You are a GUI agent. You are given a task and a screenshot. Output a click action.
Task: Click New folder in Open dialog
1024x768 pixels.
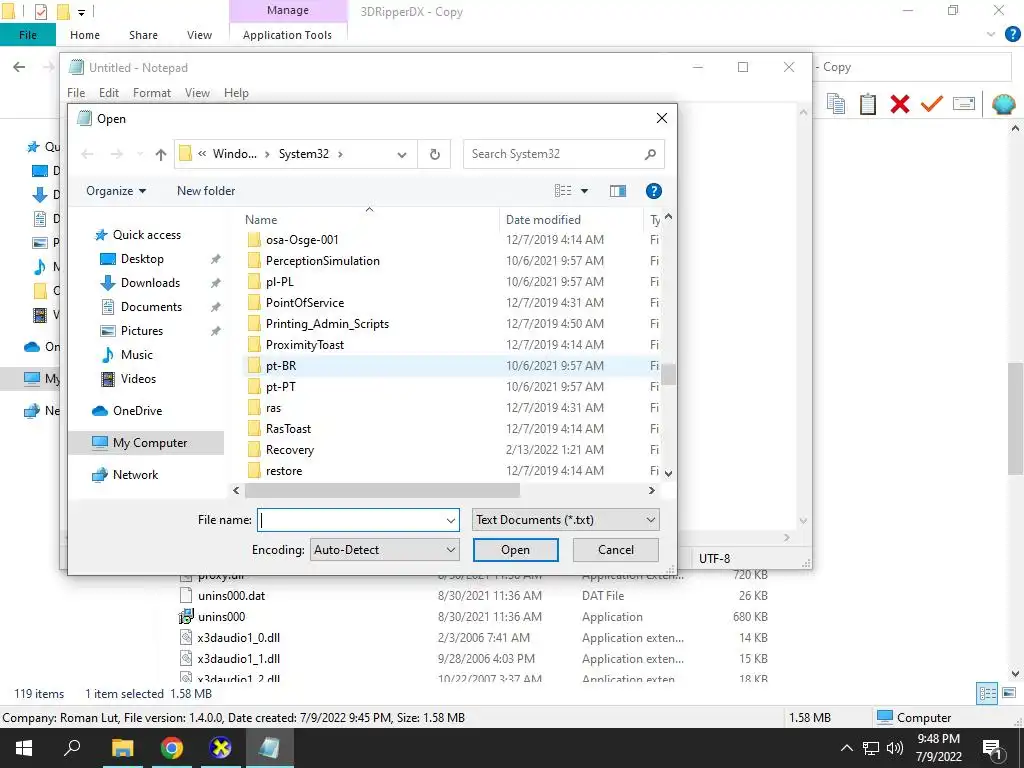(x=206, y=191)
